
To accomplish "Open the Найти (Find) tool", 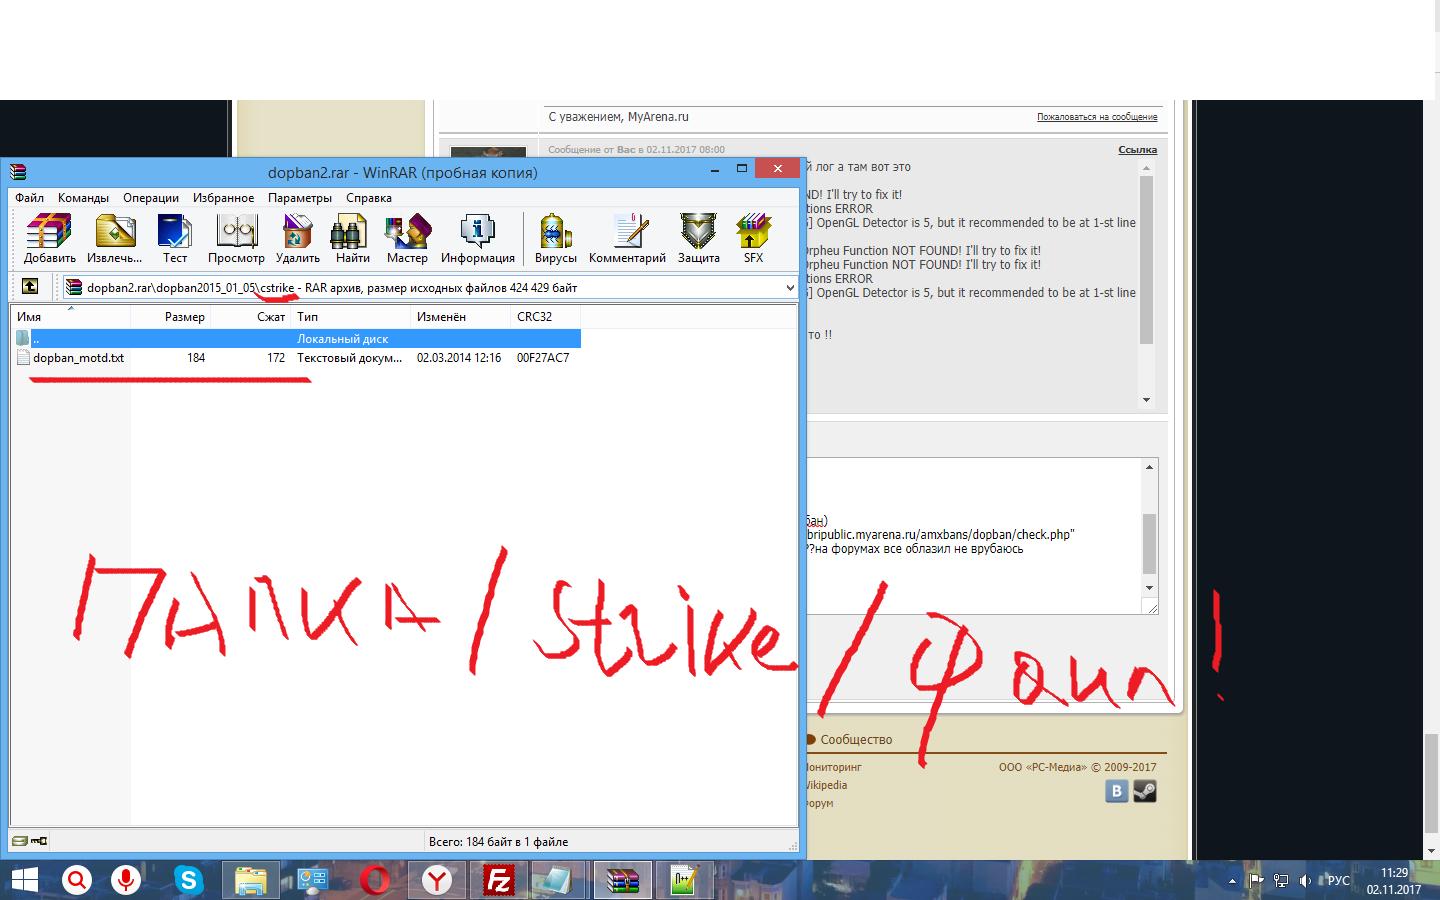I will 352,238.
